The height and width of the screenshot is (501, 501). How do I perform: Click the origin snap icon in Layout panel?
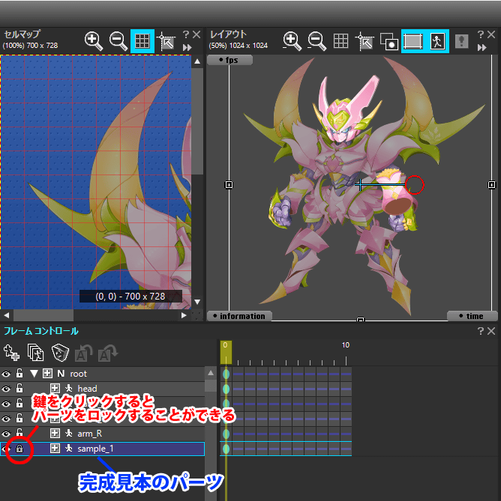[x=364, y=41]
